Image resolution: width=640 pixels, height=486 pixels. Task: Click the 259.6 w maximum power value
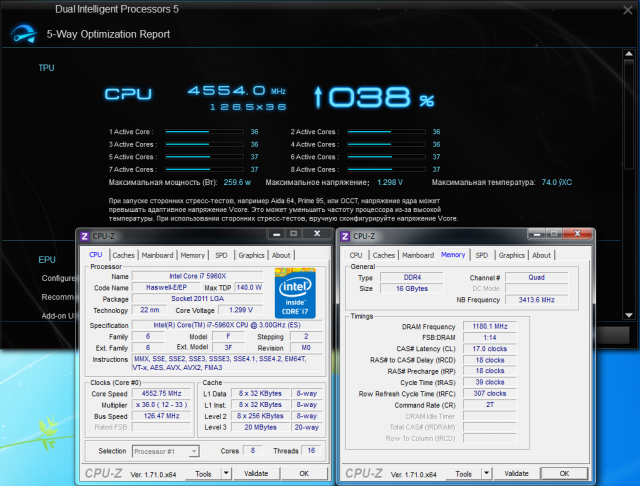(x=237, y=182)
